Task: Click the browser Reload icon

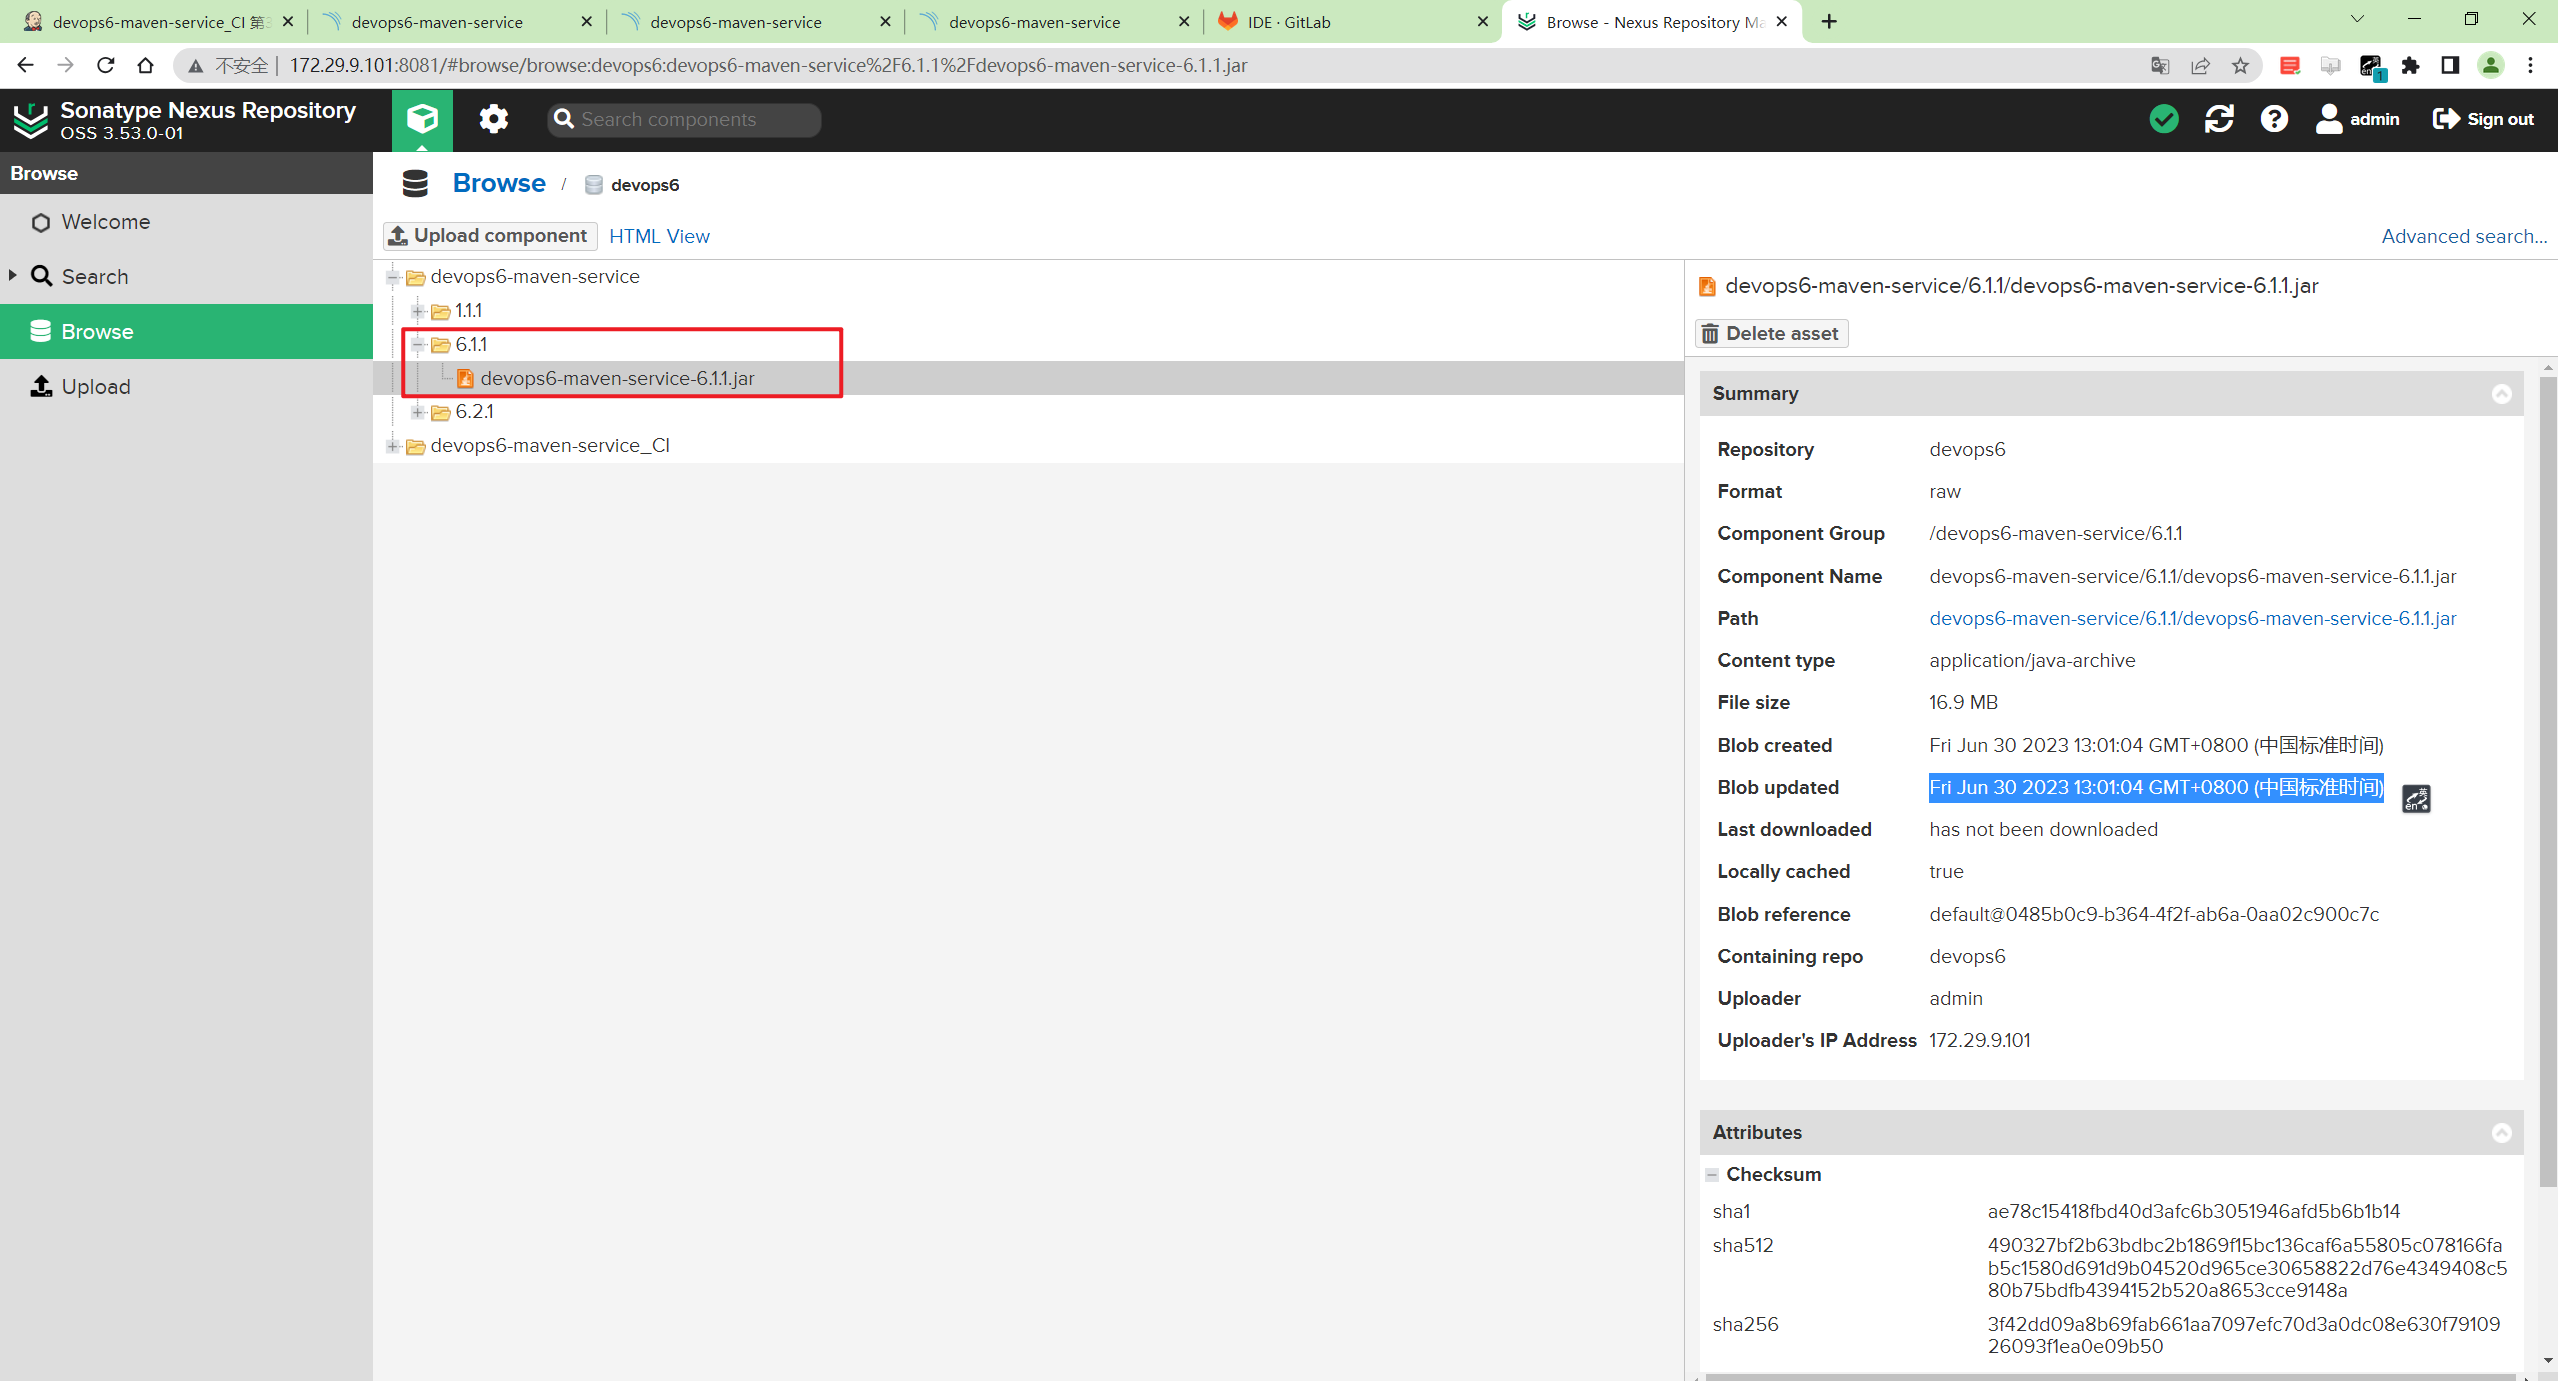Action: (105, 66)
